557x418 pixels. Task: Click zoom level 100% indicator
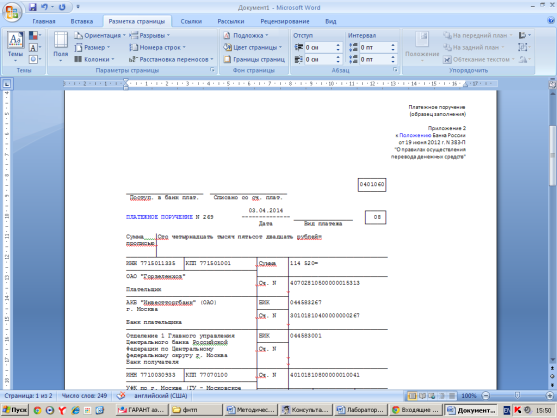click(x=469, y=396)
